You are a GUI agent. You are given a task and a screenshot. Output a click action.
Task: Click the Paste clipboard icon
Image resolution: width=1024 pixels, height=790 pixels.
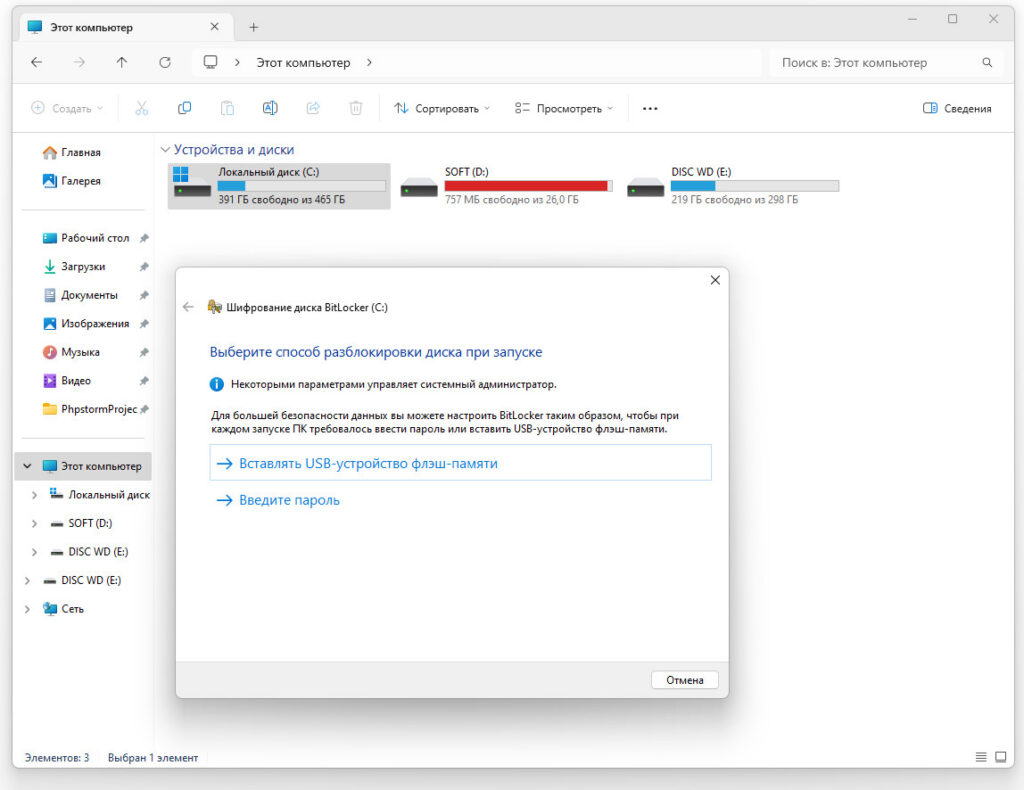click(227, 108)
